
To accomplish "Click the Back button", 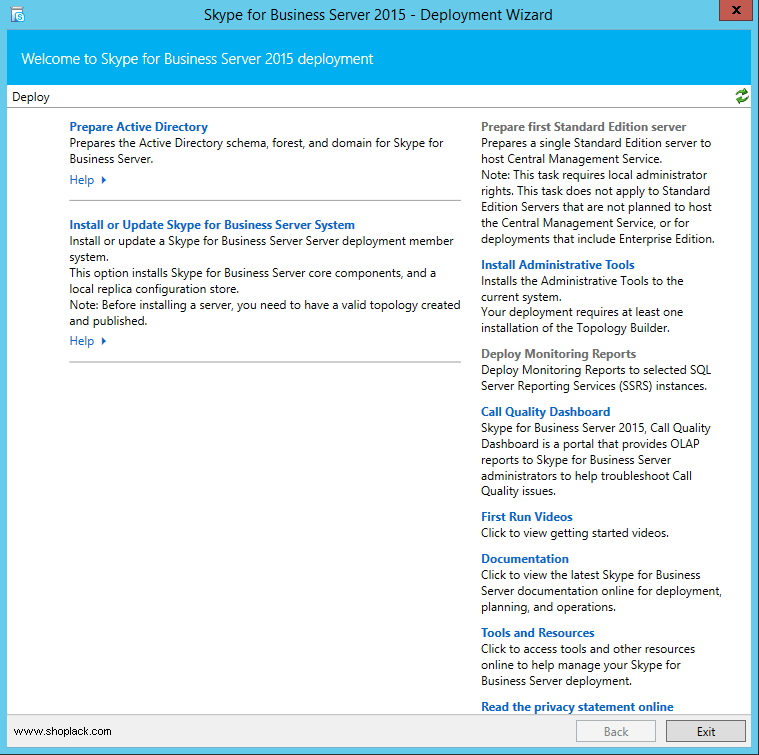I will tap(616, 731).
